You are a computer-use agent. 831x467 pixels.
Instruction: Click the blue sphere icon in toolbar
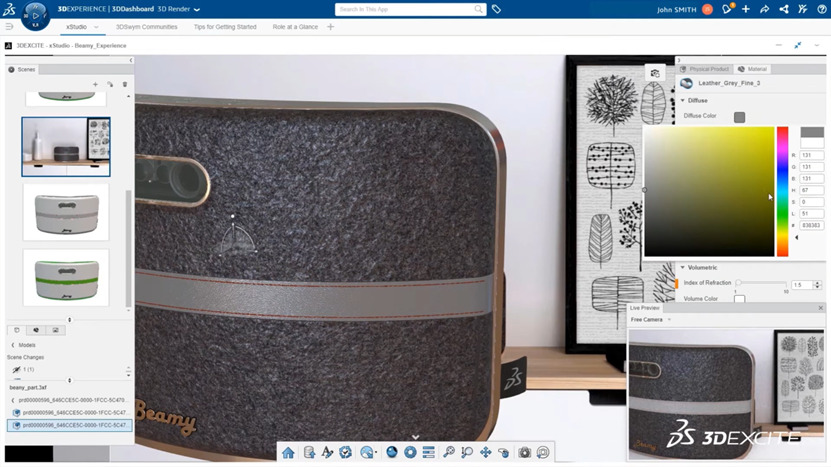tap(392, 452)
